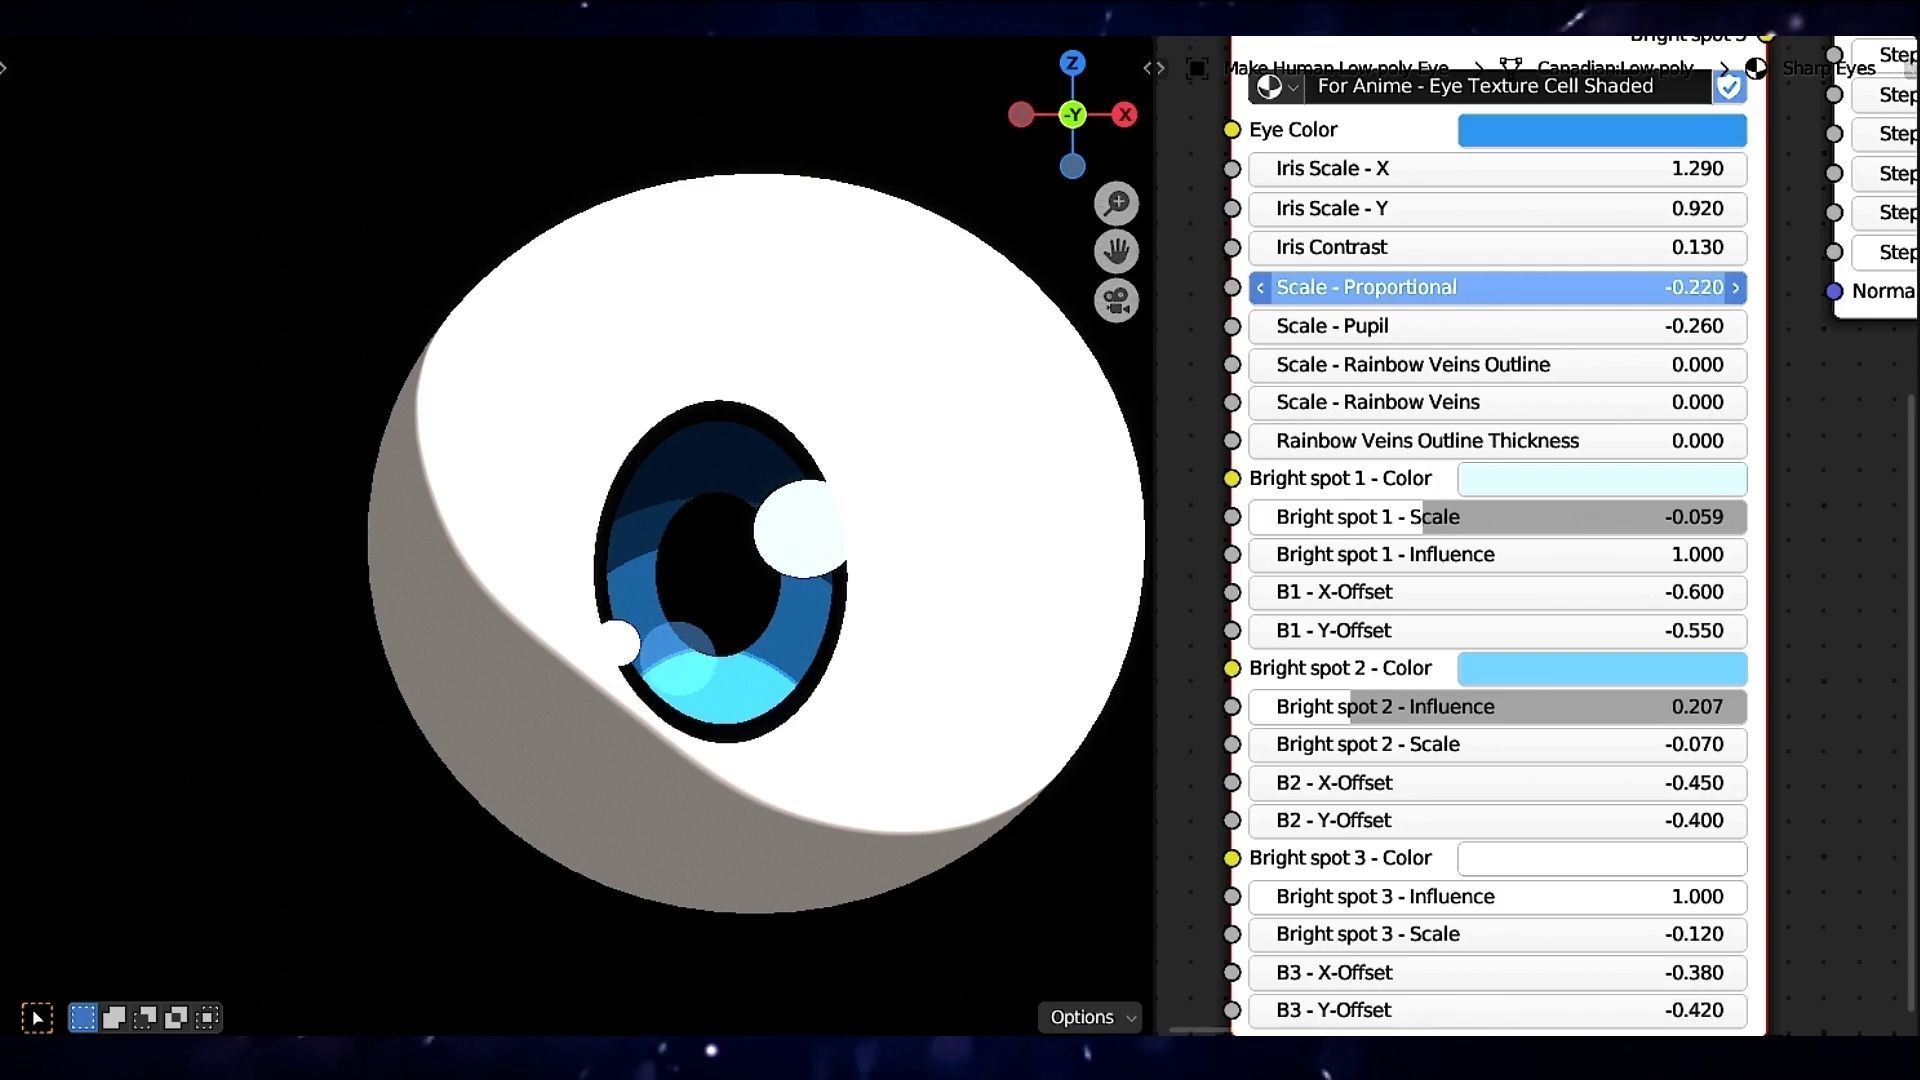Click the region toggle arrows icon
The width and height of the screenshot is (1920, 1080).
(x=1154, y=68)
